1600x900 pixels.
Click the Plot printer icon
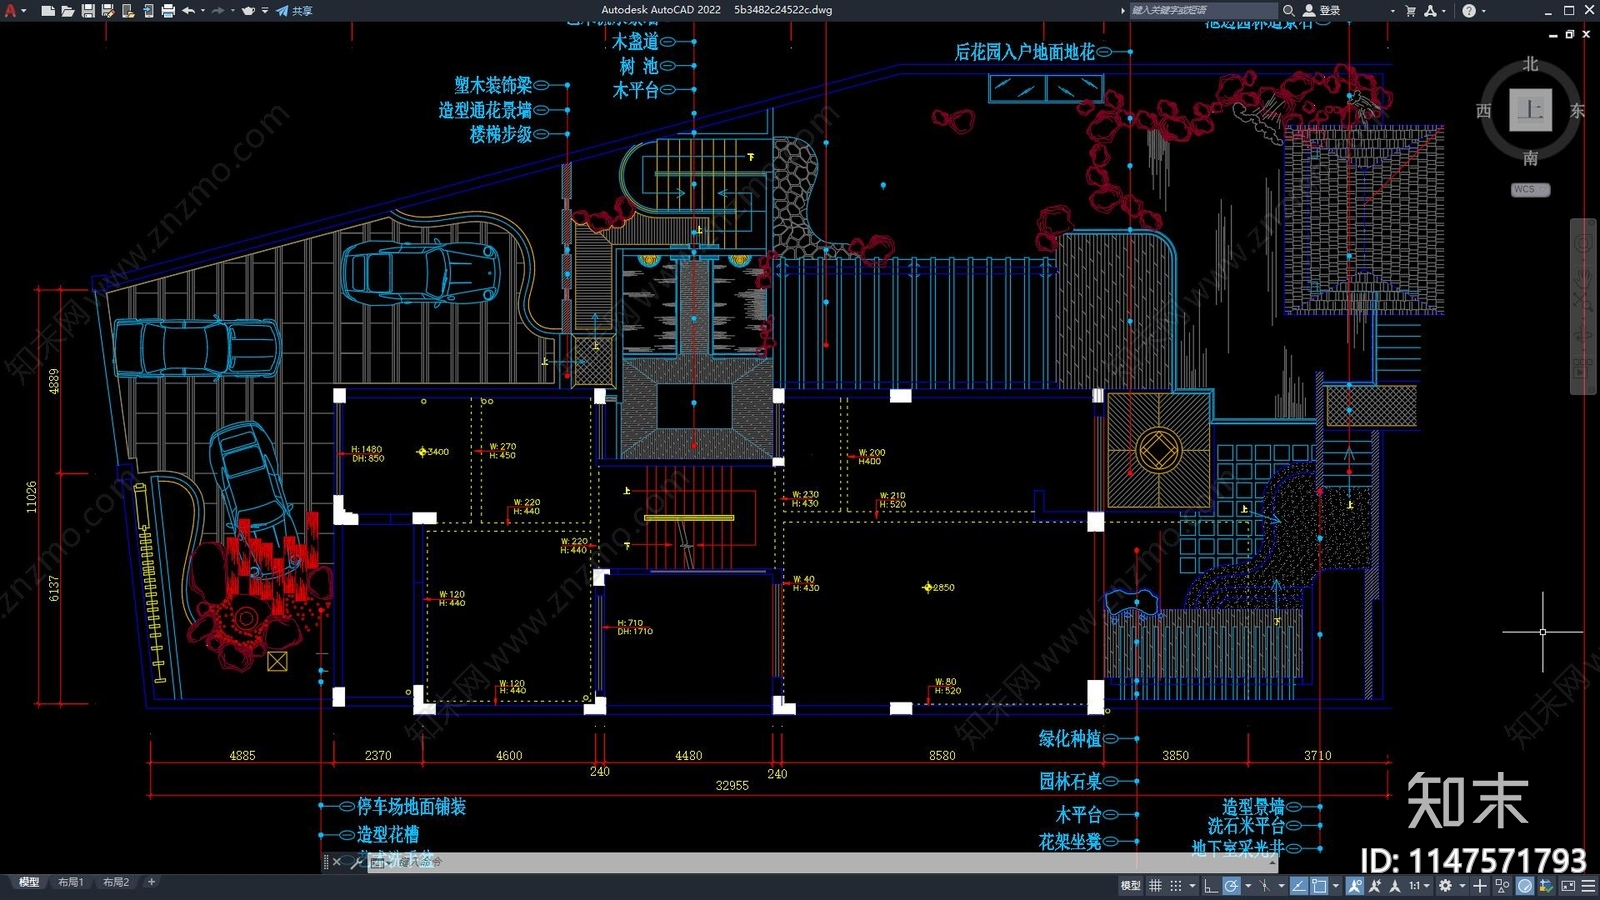[x=168, y=10]
